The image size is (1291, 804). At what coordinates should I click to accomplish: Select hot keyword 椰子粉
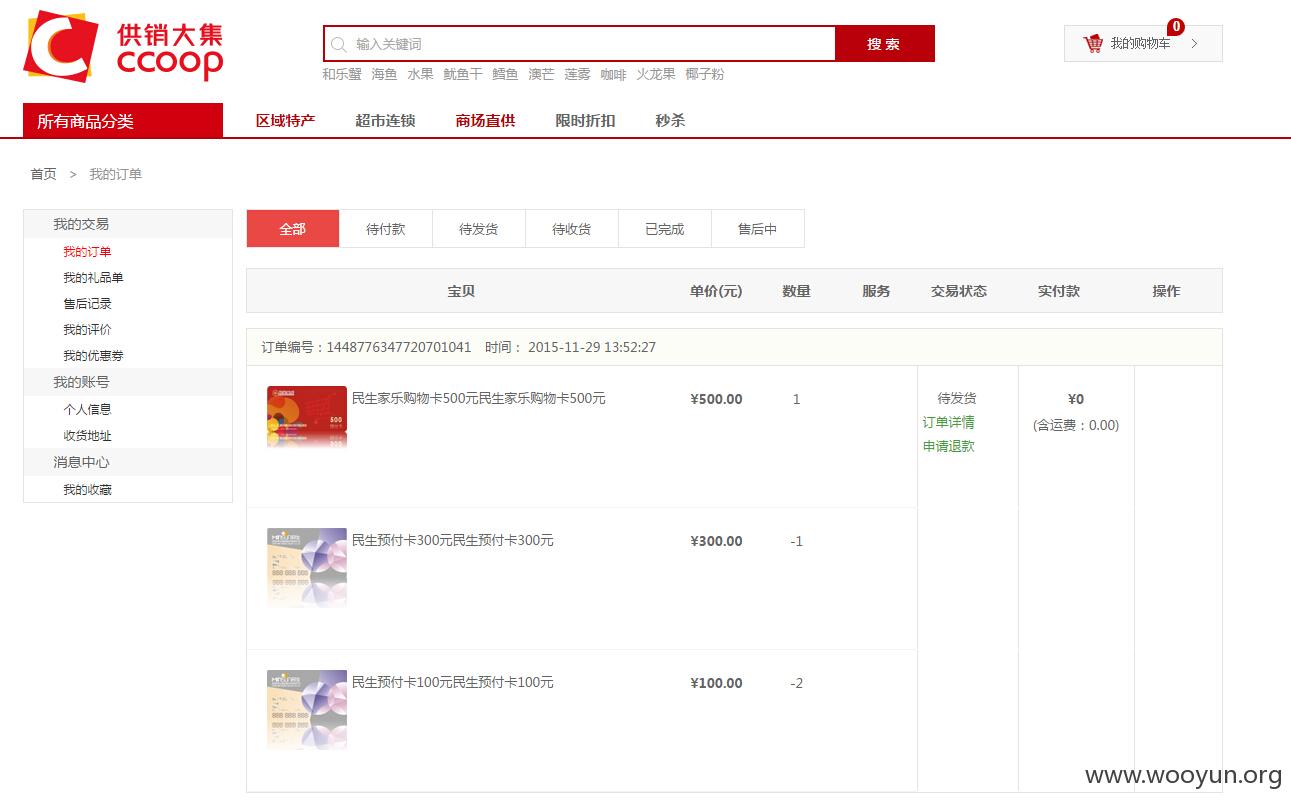705,74
